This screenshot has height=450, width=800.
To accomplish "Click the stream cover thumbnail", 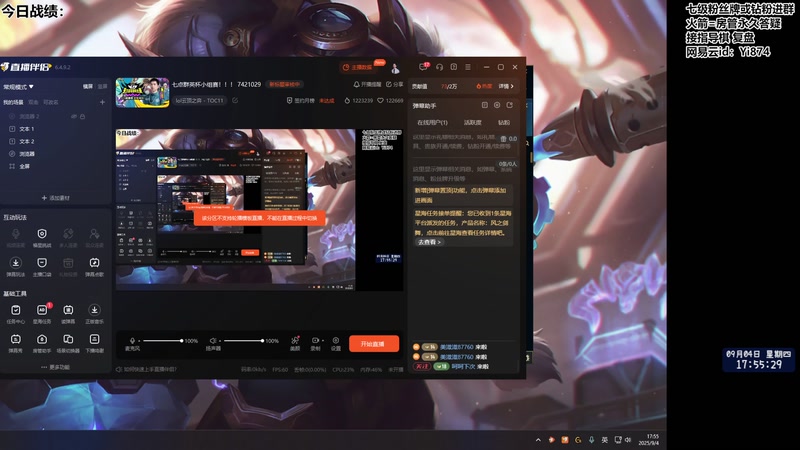I will (142, 92).
